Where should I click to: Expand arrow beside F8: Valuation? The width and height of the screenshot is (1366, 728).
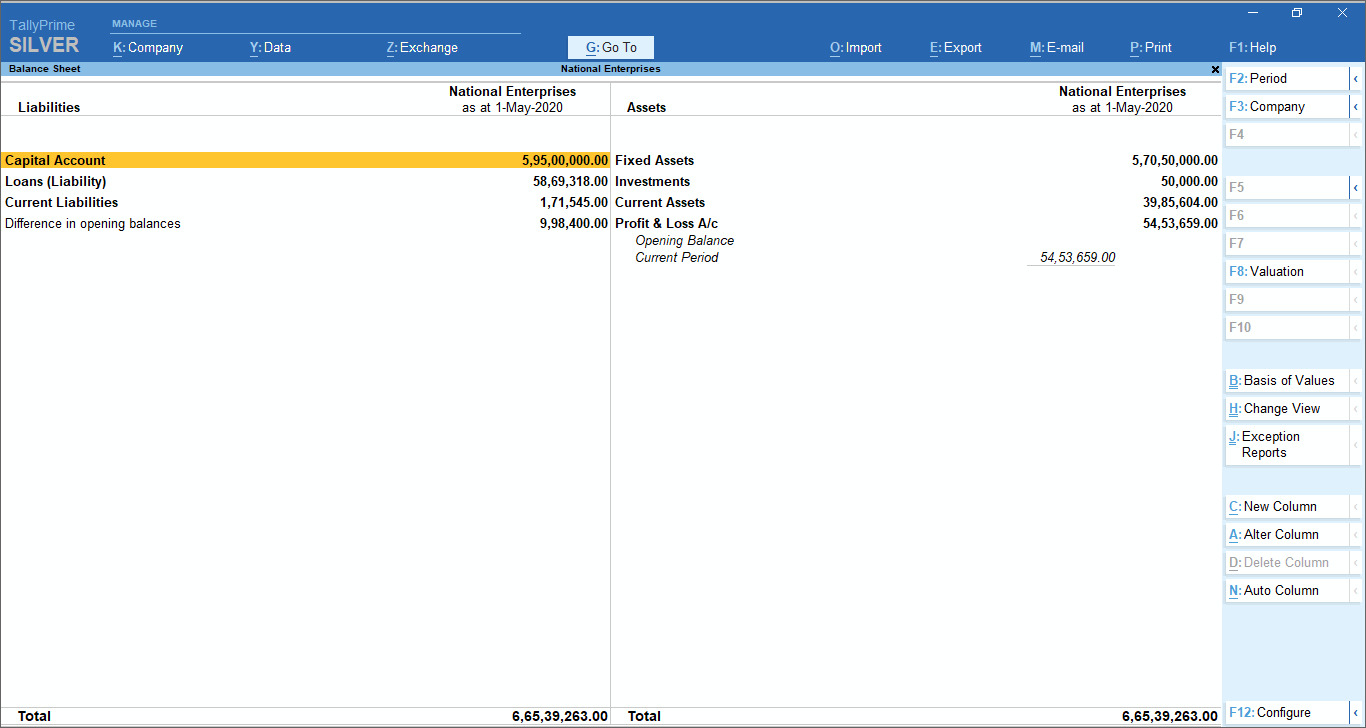(1356, 271)
